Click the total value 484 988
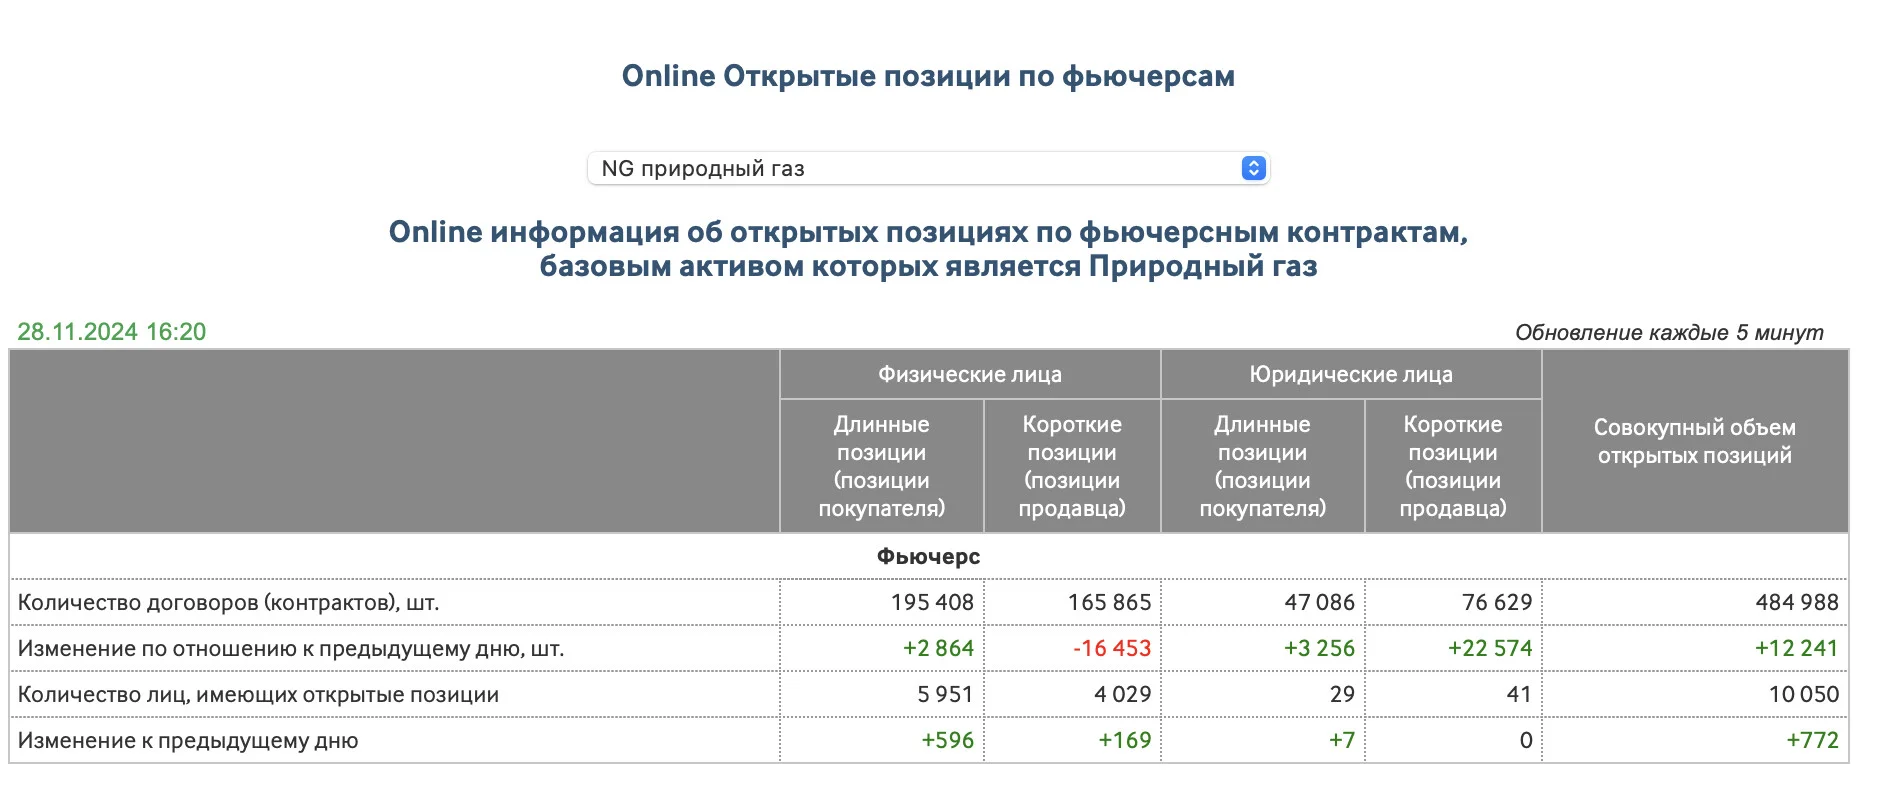Viewport: 1894px width, 808px height. [1797, 603]
